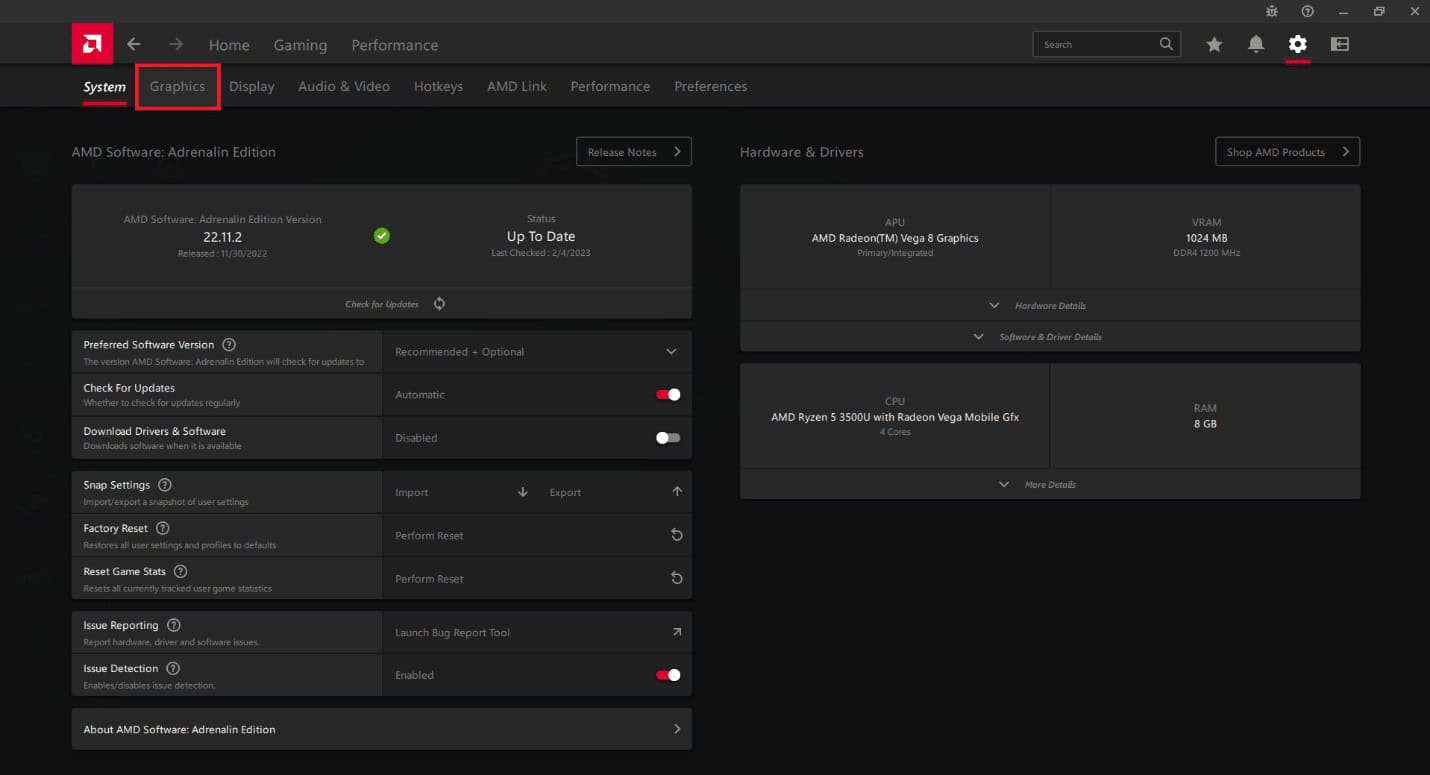Image resolution: width=1430 pixels, height=775 pixels.
Task: Click the AMD Radeon(TM) Vega 8 Graphics text
Action: point(895,238)
